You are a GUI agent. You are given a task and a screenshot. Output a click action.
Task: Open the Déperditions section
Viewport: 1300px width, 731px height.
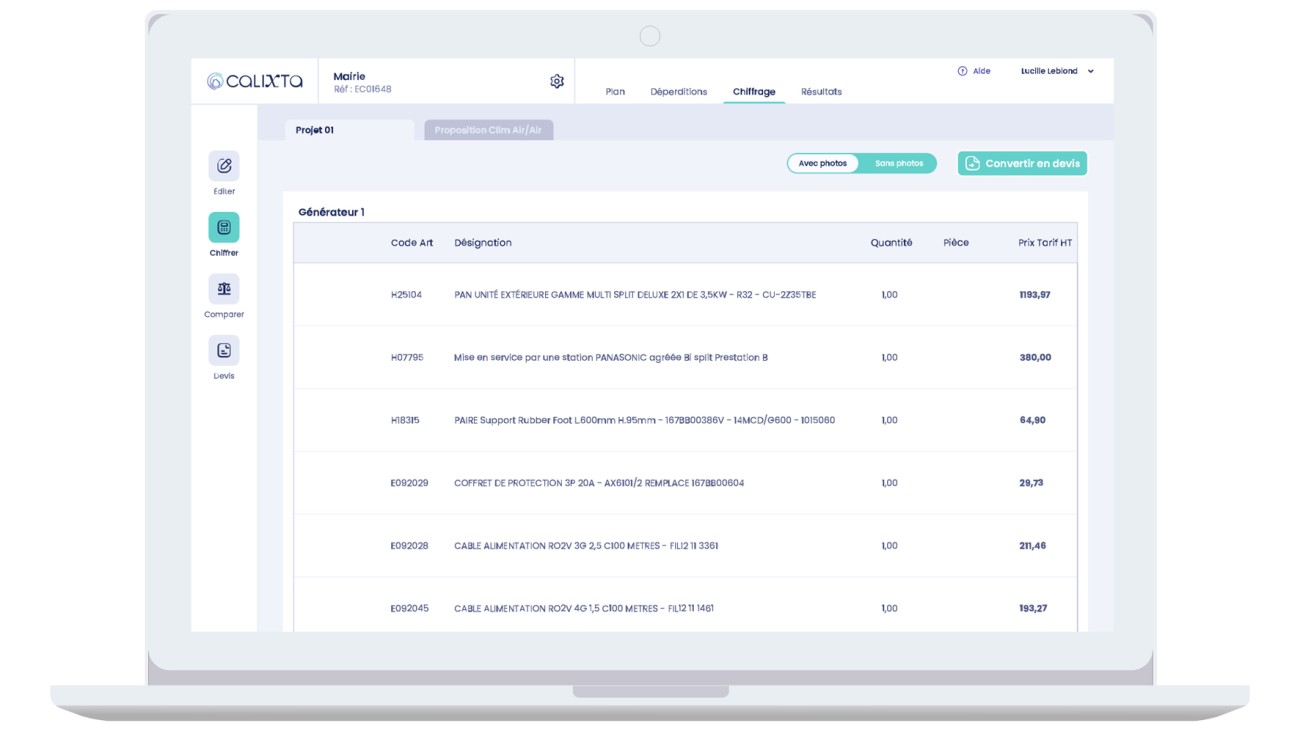point(677,91)
